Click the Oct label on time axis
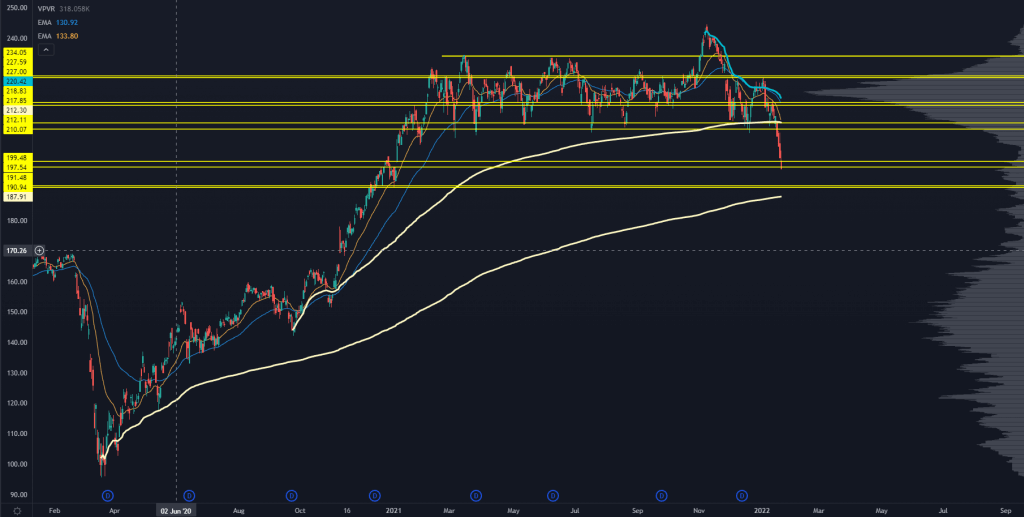1024x517 pixels. [300, 510]
